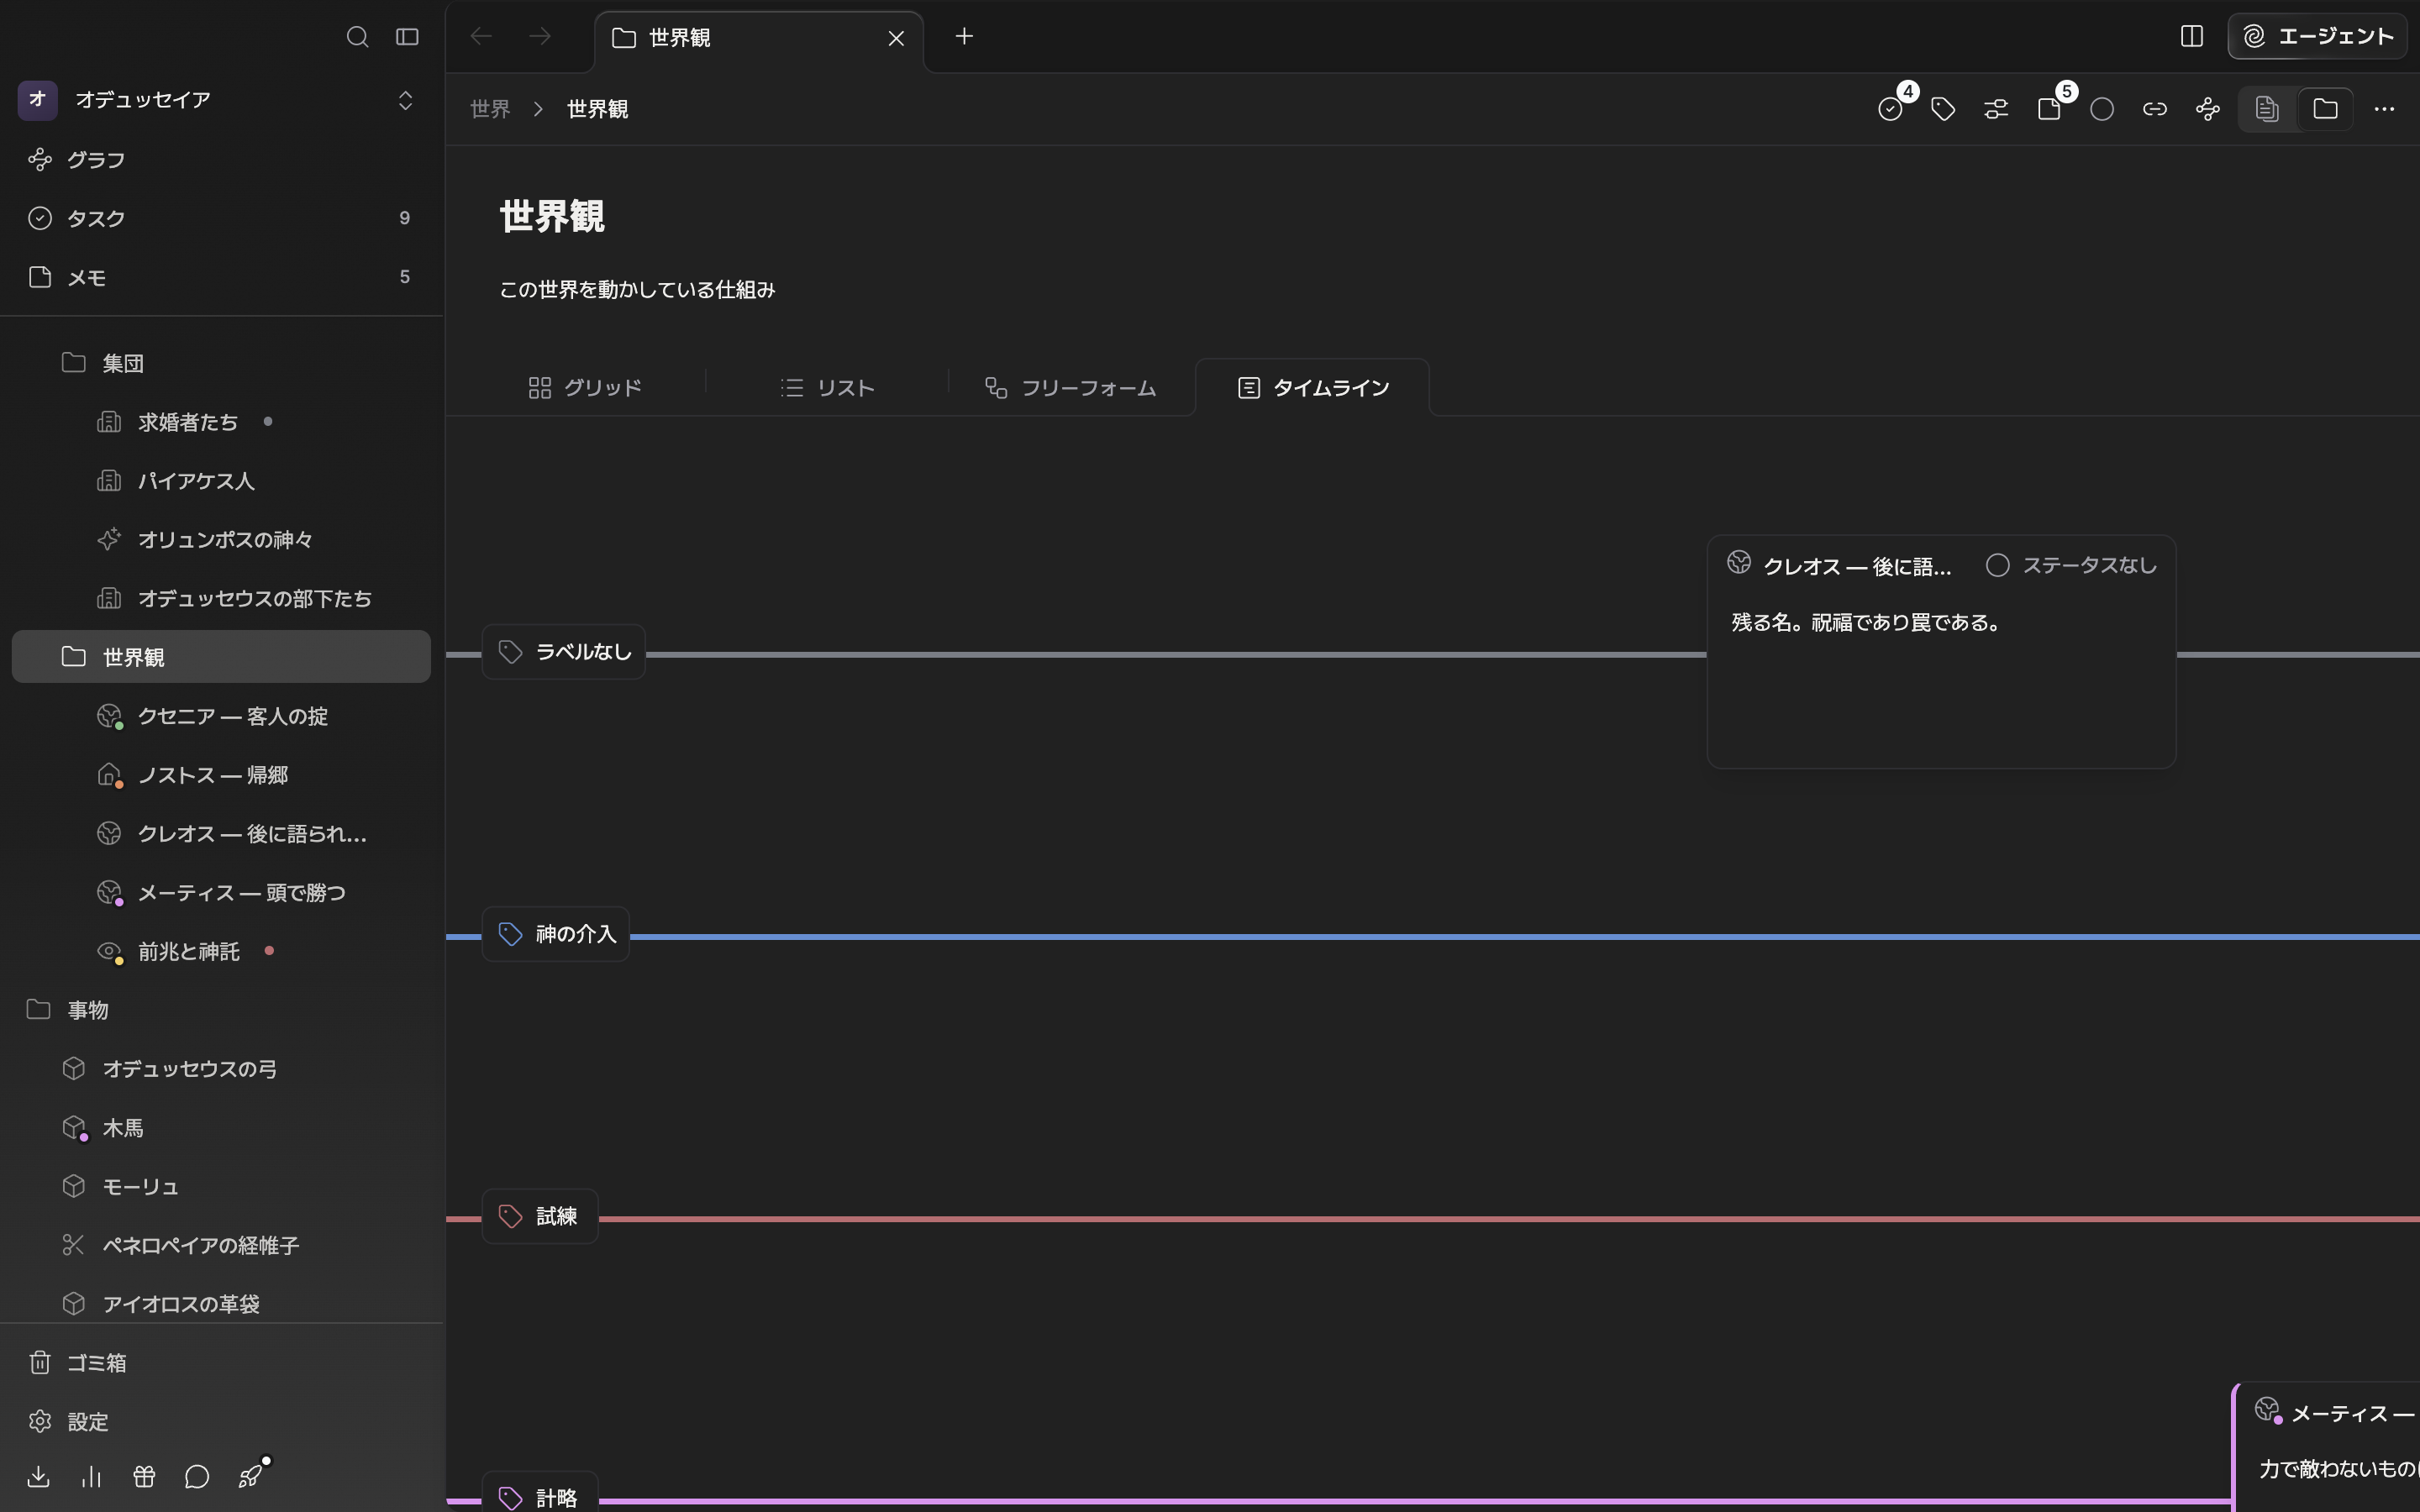Open the bar chart statistics icon
Image resolution: width=2420 pixels, height=1512 pixels.
tap(91, 1476)
